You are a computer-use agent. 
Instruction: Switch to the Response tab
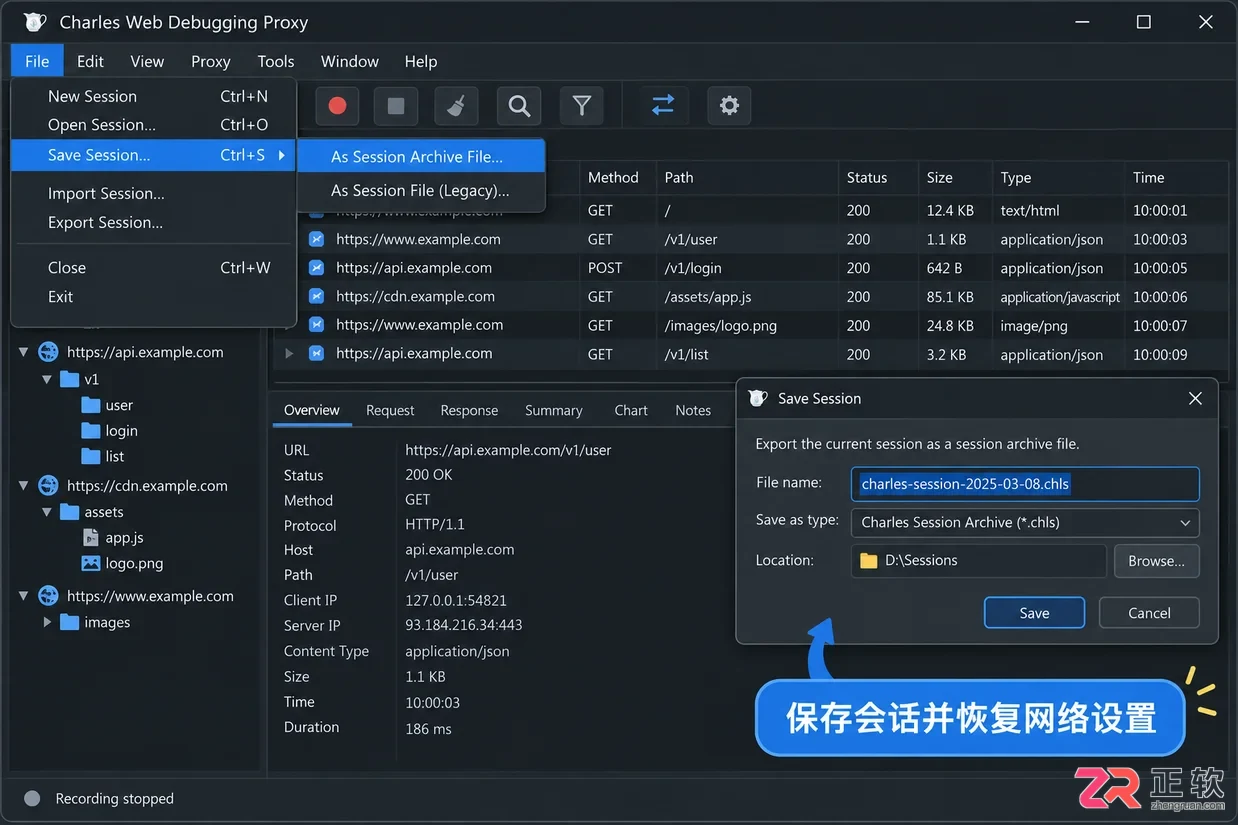coord(469,410)
